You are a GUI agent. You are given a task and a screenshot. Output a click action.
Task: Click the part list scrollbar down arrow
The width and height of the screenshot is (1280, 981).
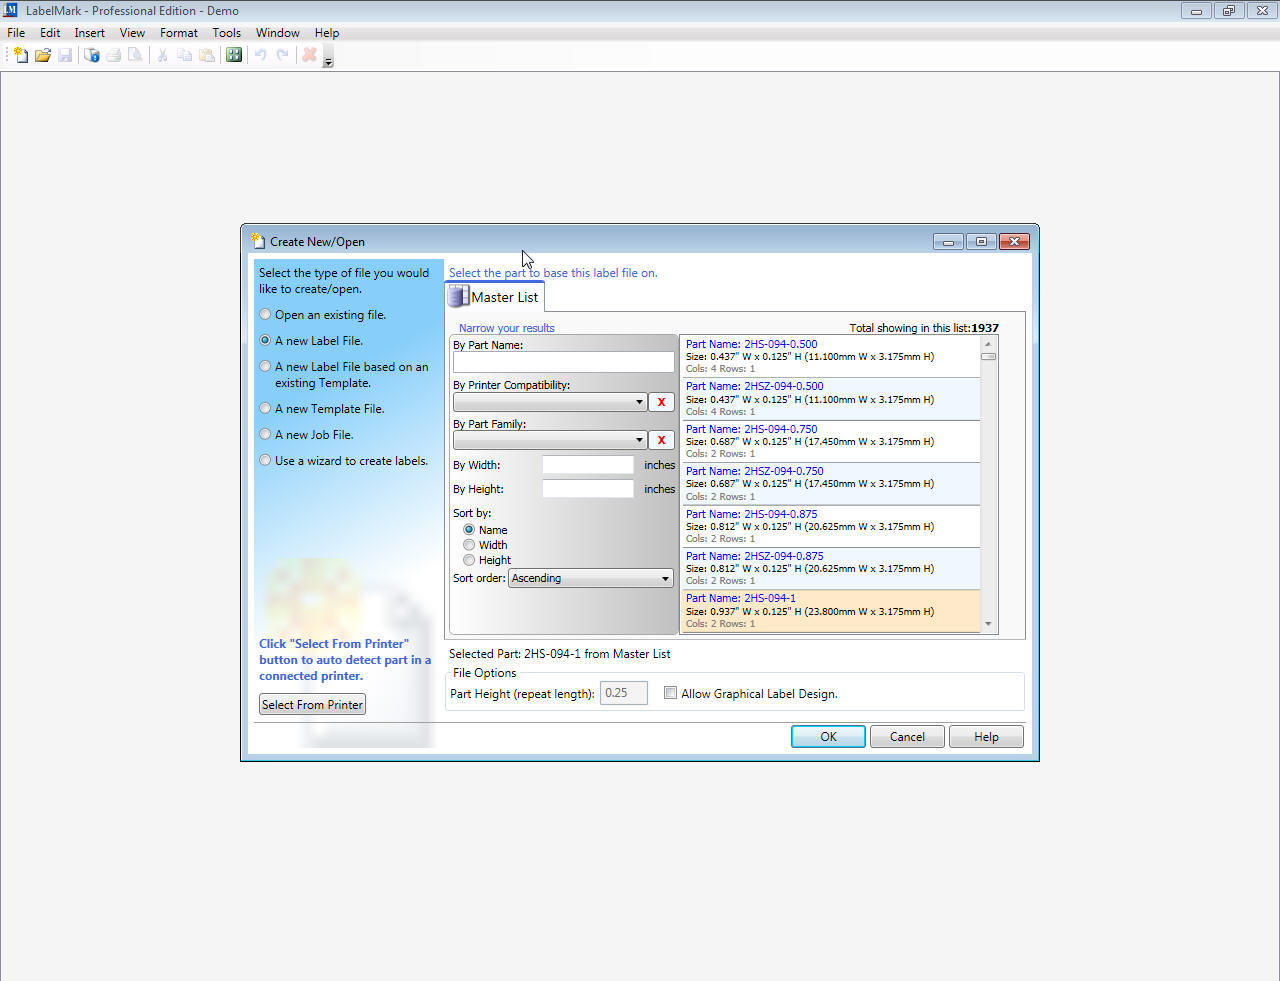pos(988,624)
